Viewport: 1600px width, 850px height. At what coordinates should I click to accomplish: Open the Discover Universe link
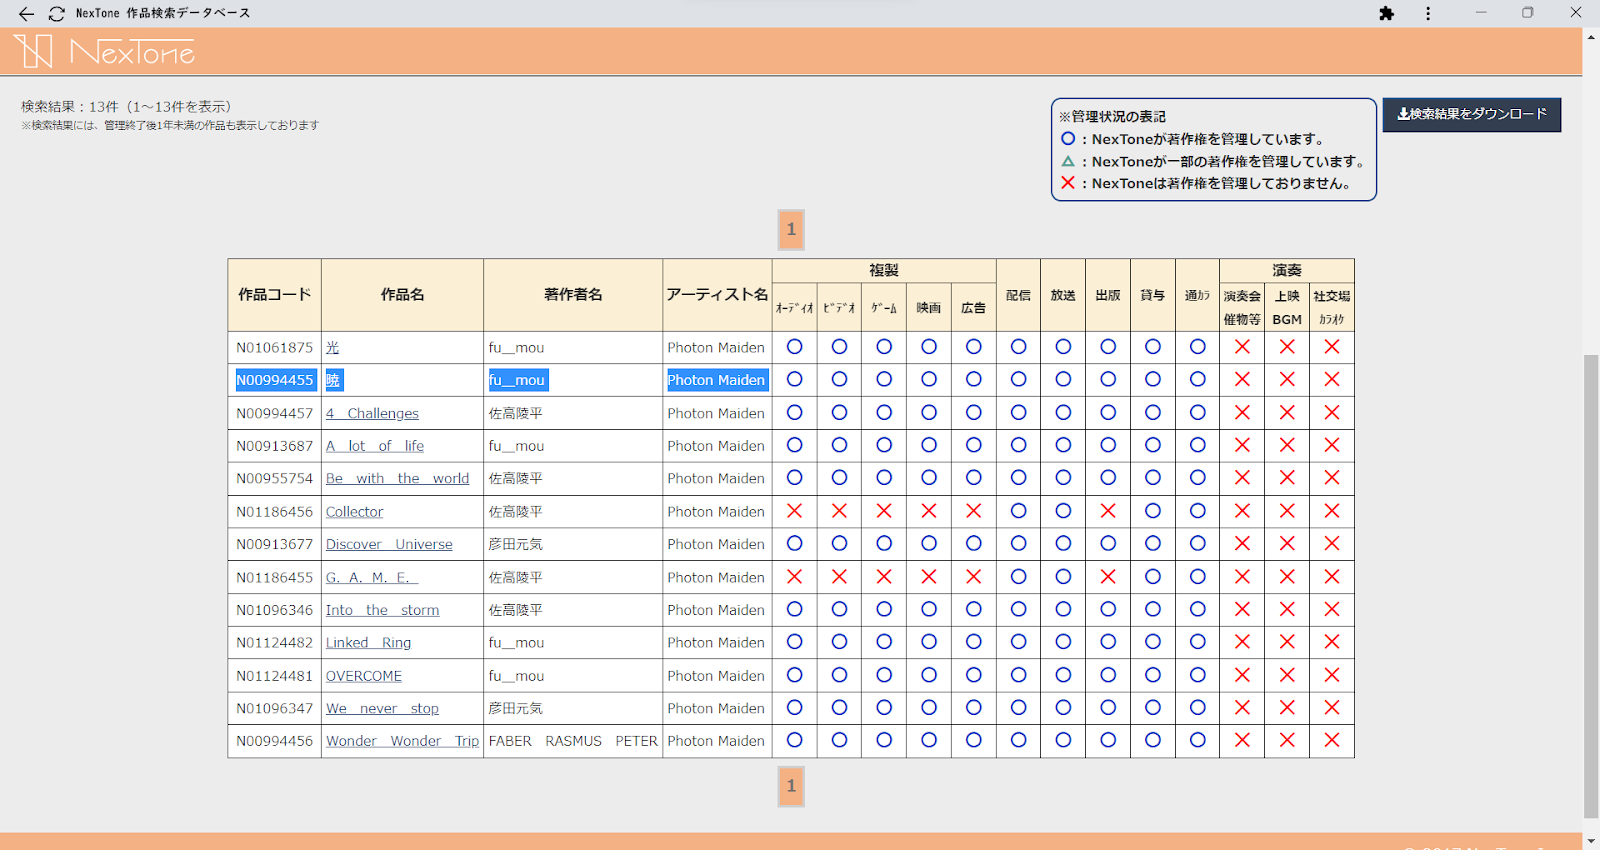[389, 544]
